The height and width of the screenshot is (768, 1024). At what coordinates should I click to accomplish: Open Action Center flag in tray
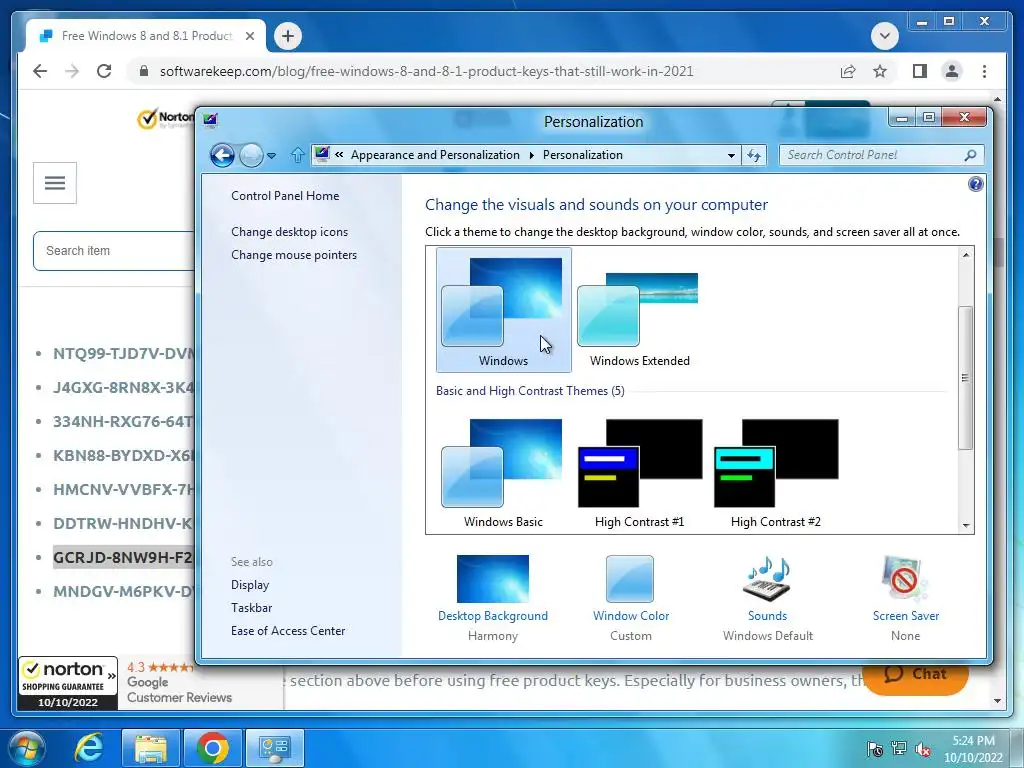point(874,749)
